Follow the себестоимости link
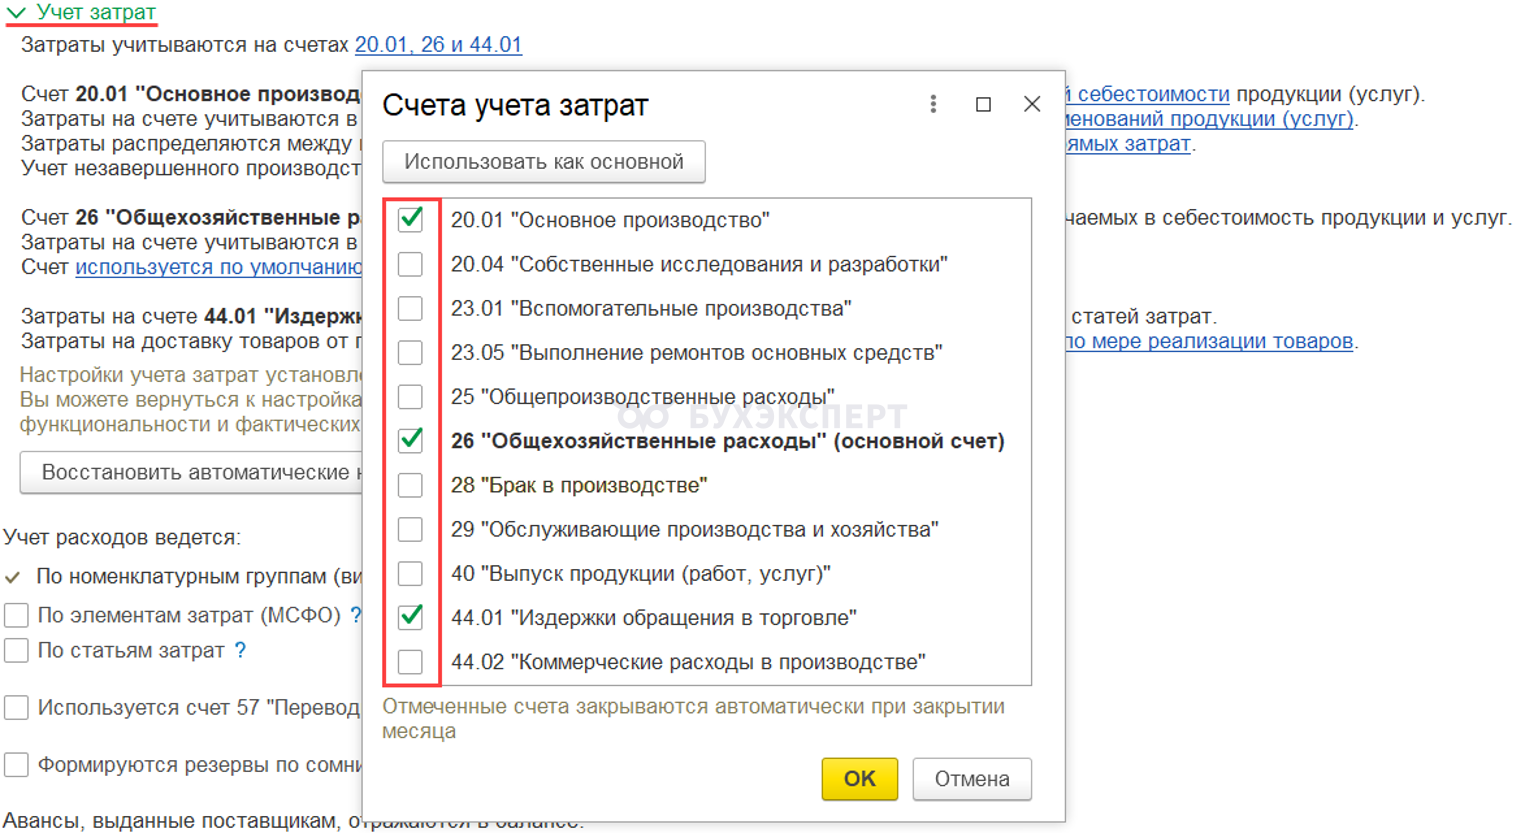The height and width of the screenshot is (834, 1518). [1148, 94]
